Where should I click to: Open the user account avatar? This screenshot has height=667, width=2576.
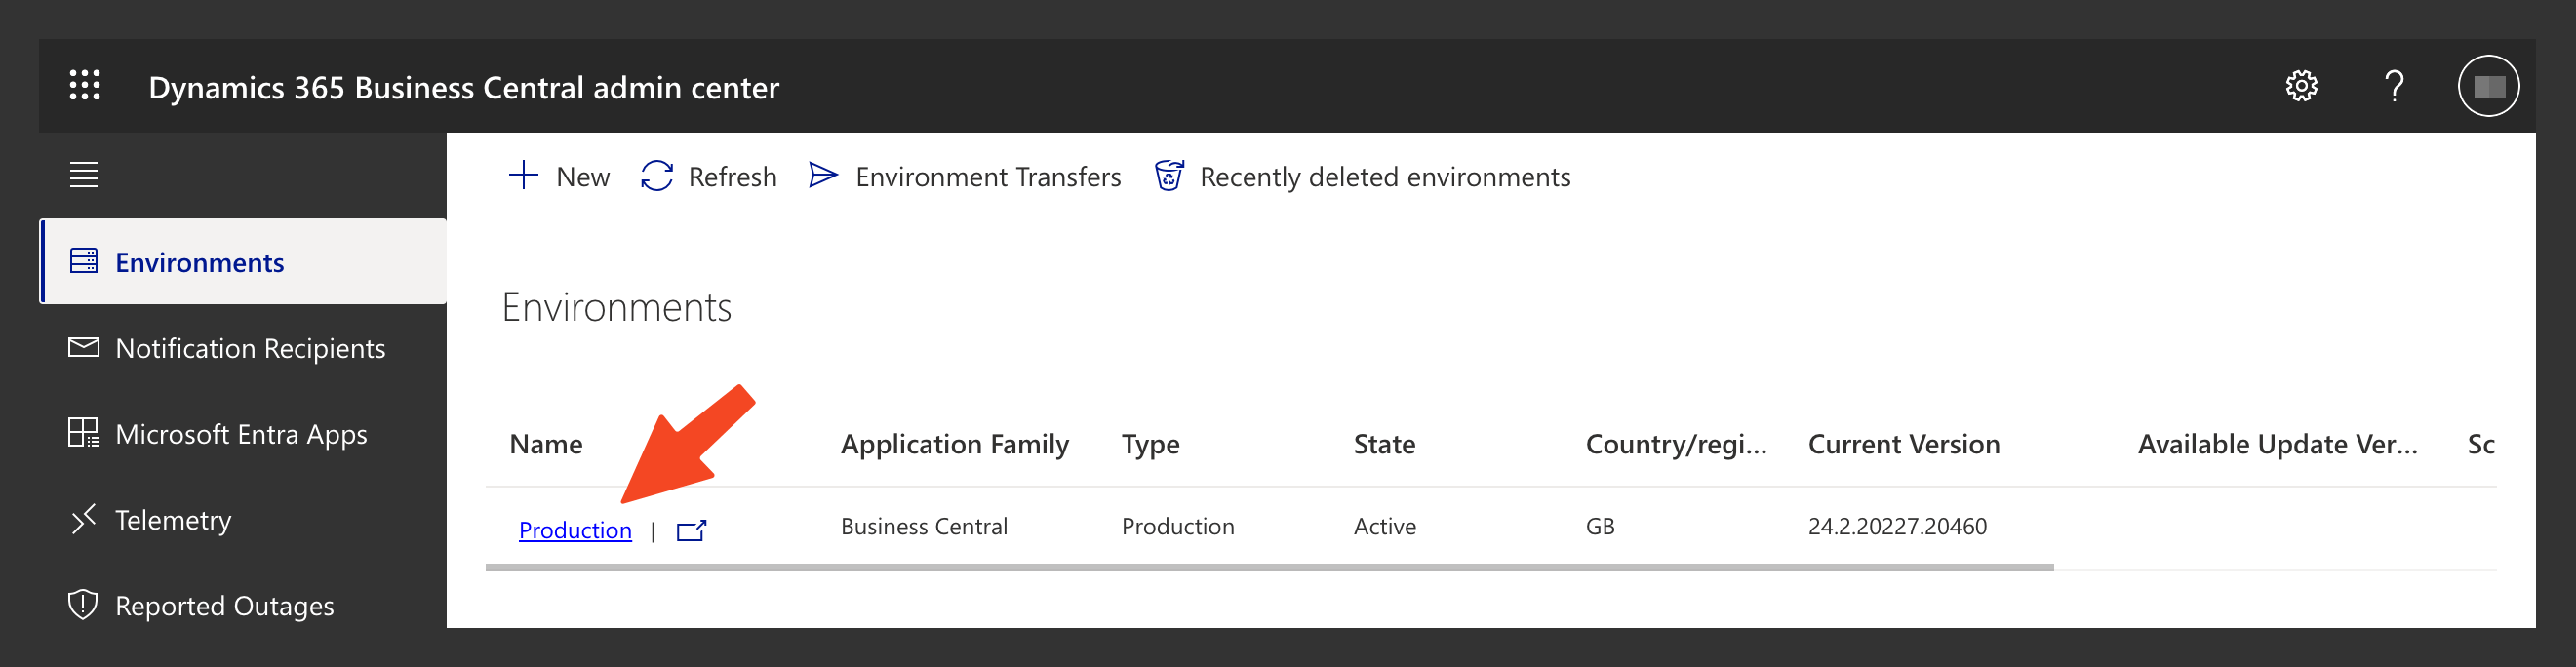(2488, 86)
